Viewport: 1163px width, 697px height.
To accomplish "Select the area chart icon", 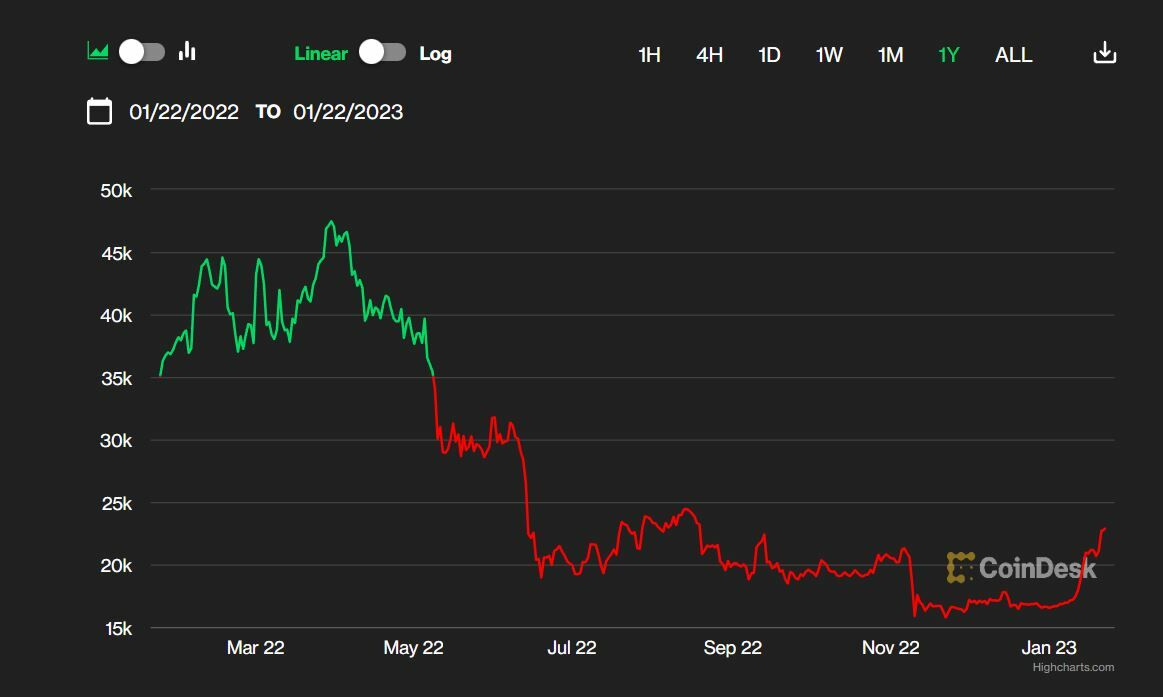I will (98, 51).
